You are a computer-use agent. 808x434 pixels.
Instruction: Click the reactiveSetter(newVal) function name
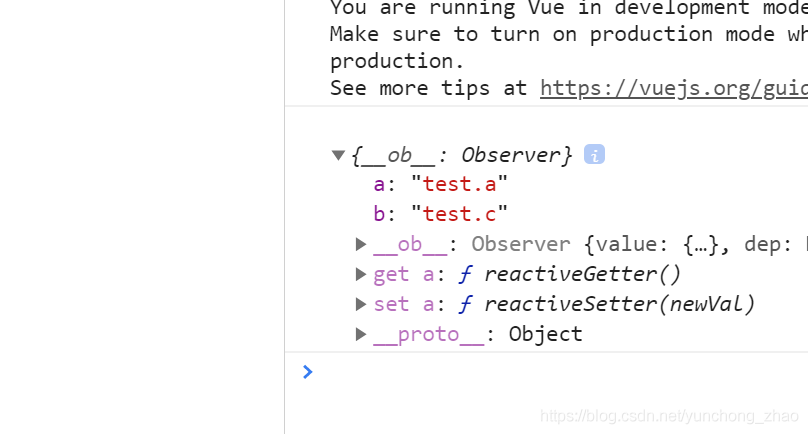tap(620, 304)
